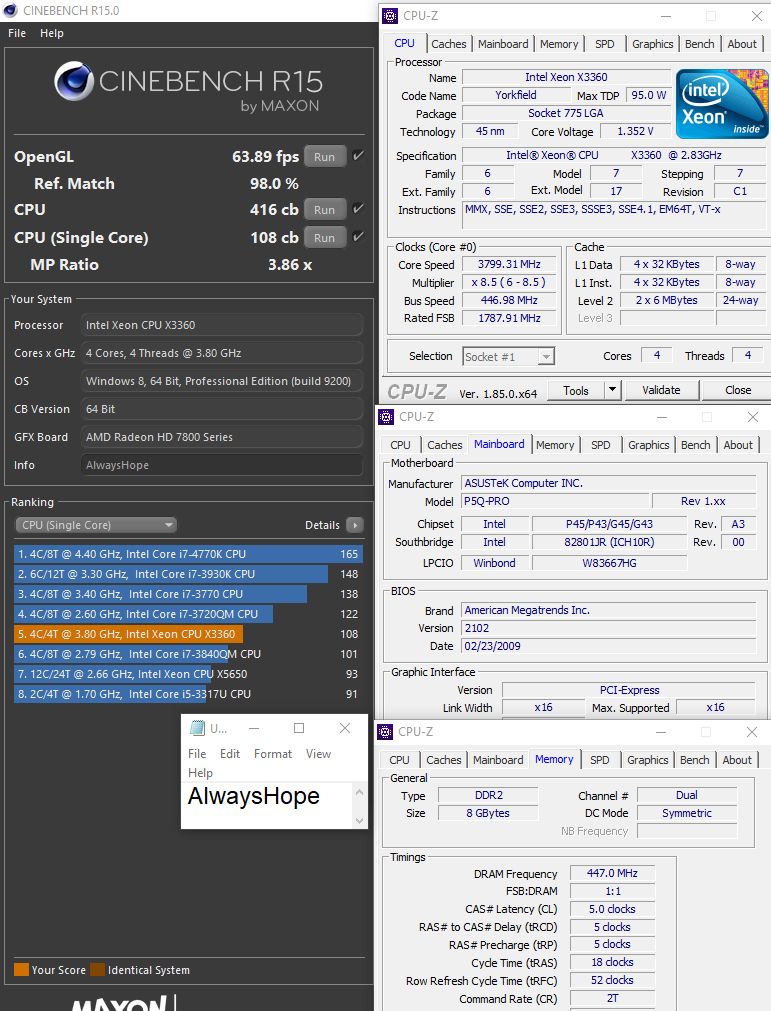Click the mainboard model value P5Q-PRO
Viewport: 771px width, 1011px height.
click(556, 501)
